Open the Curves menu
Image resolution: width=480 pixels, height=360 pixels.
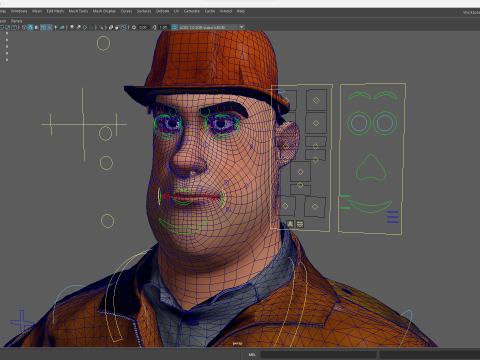126,11
